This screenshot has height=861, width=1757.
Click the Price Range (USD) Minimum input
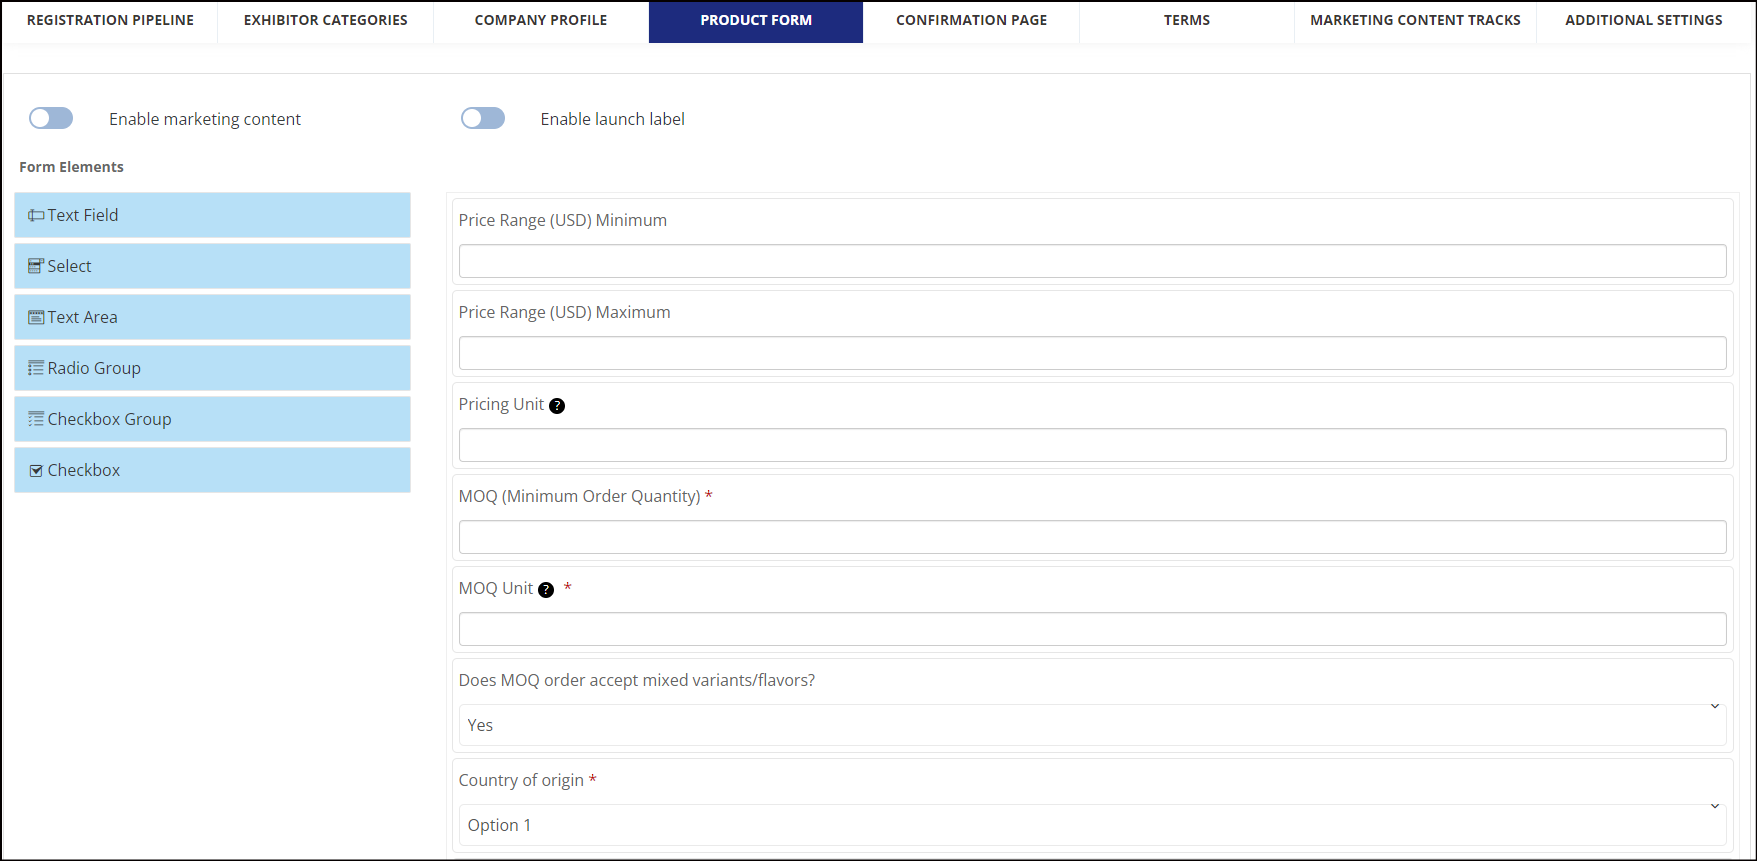coord(1092,261)
